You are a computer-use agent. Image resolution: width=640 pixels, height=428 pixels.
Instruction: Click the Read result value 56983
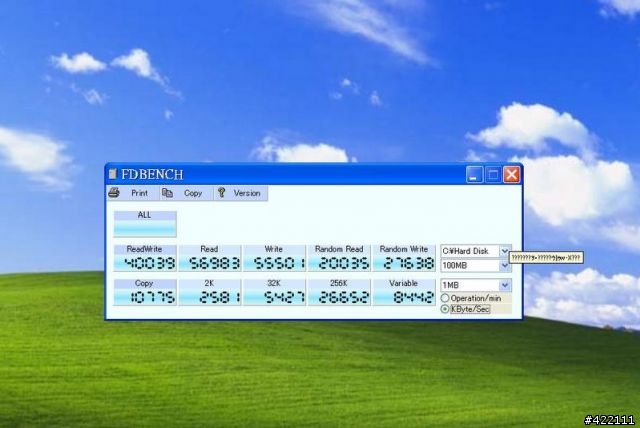tap(214, 264)
